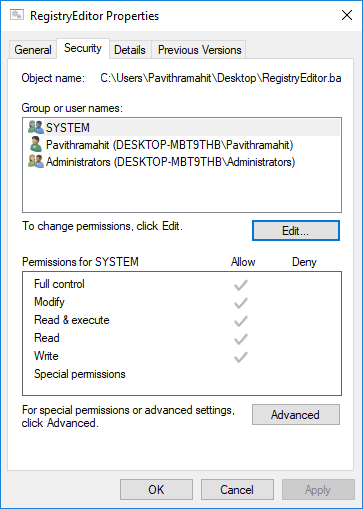This screenshot has width=363, height=509.
Task: Click the Edit... button
Action: [x=296, y=230]
